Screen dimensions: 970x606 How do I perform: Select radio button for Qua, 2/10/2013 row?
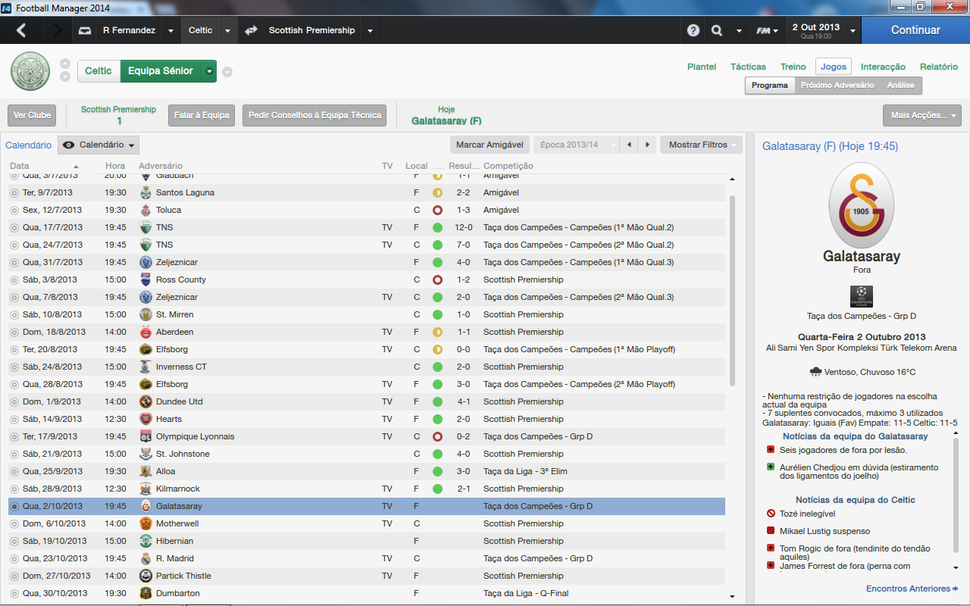pos(14,506)
